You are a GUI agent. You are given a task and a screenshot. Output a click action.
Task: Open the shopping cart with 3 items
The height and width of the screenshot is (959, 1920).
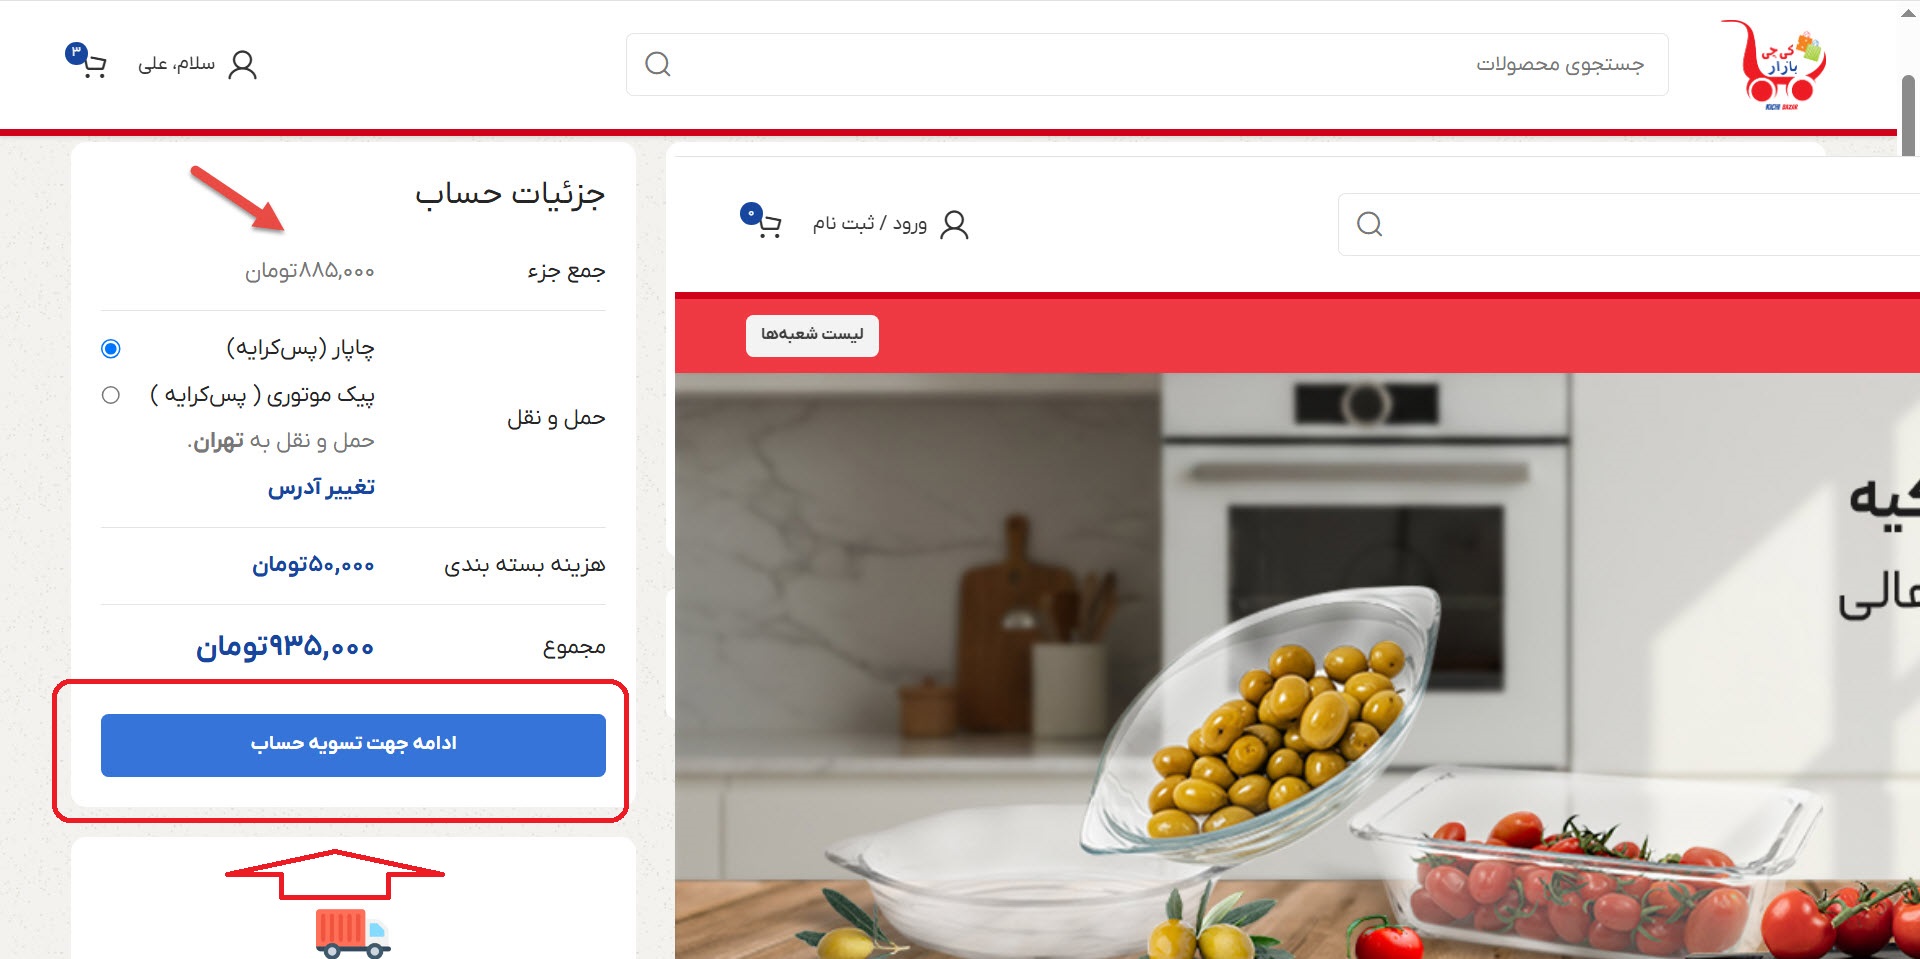point(88,62)
